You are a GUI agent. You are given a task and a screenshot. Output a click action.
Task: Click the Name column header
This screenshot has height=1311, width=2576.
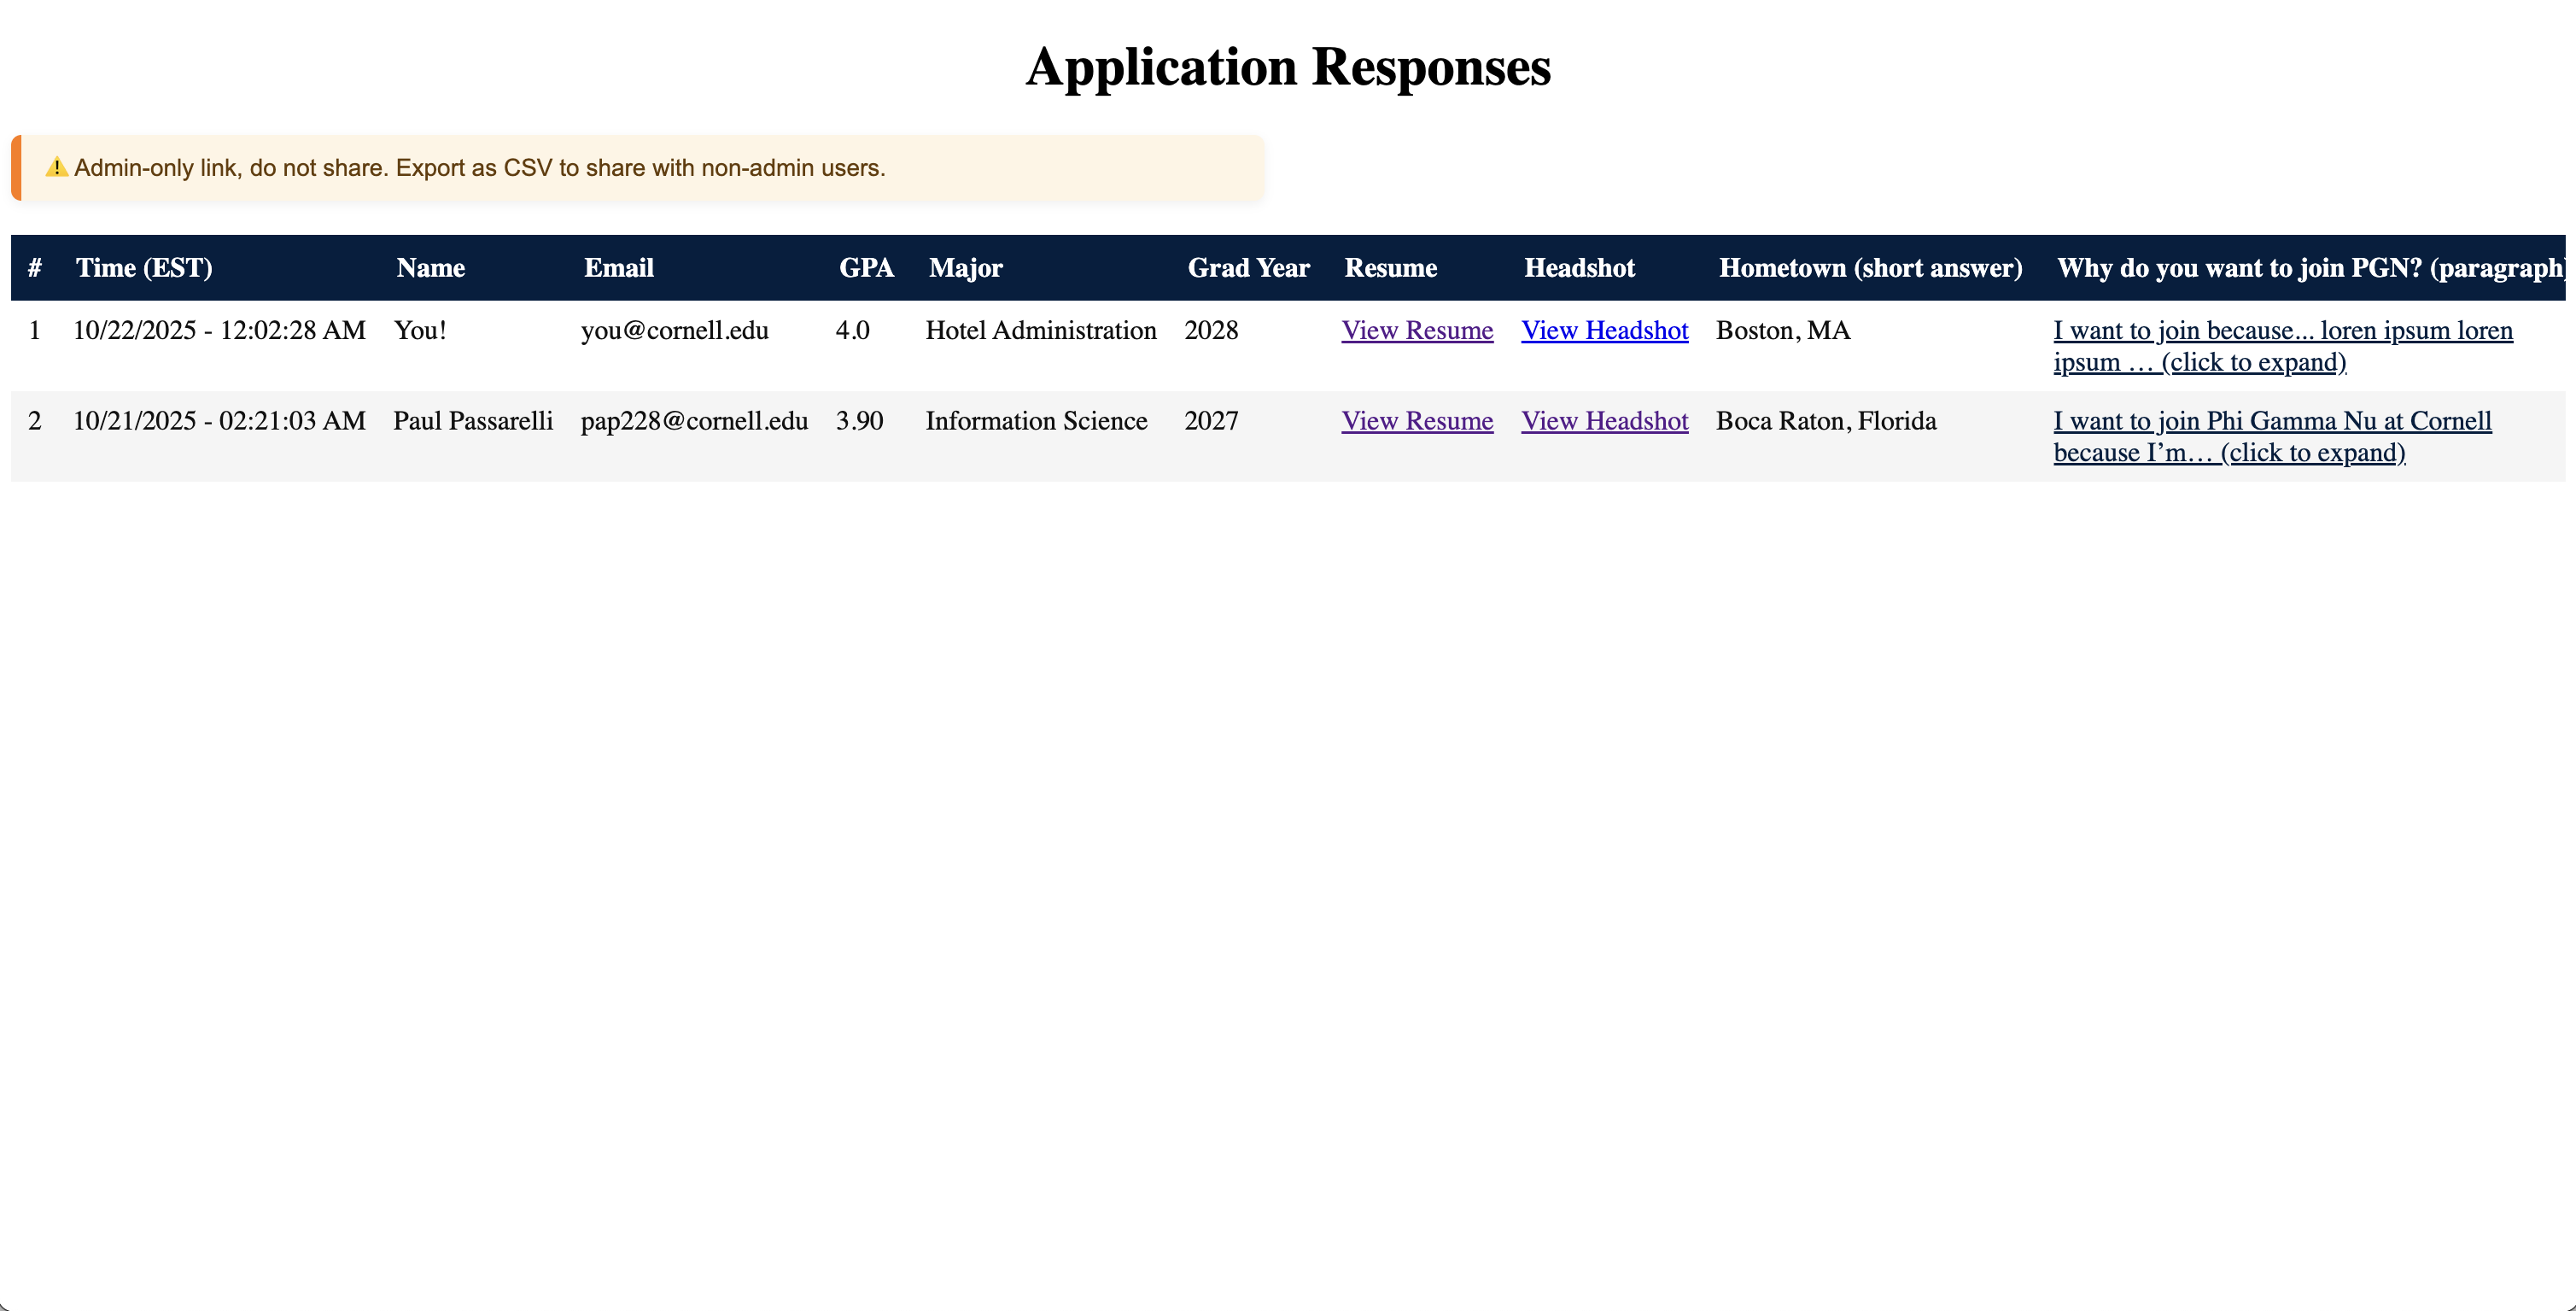(430, 268)
